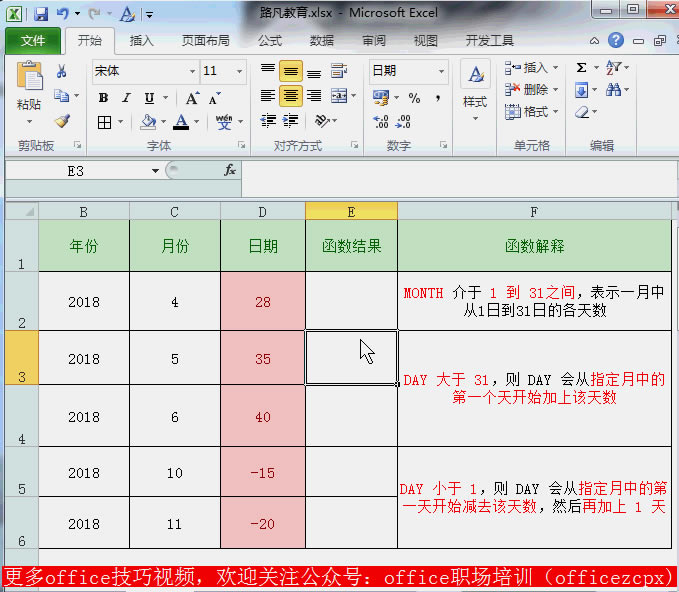Click the Wrap Text icon

[339, 70]
